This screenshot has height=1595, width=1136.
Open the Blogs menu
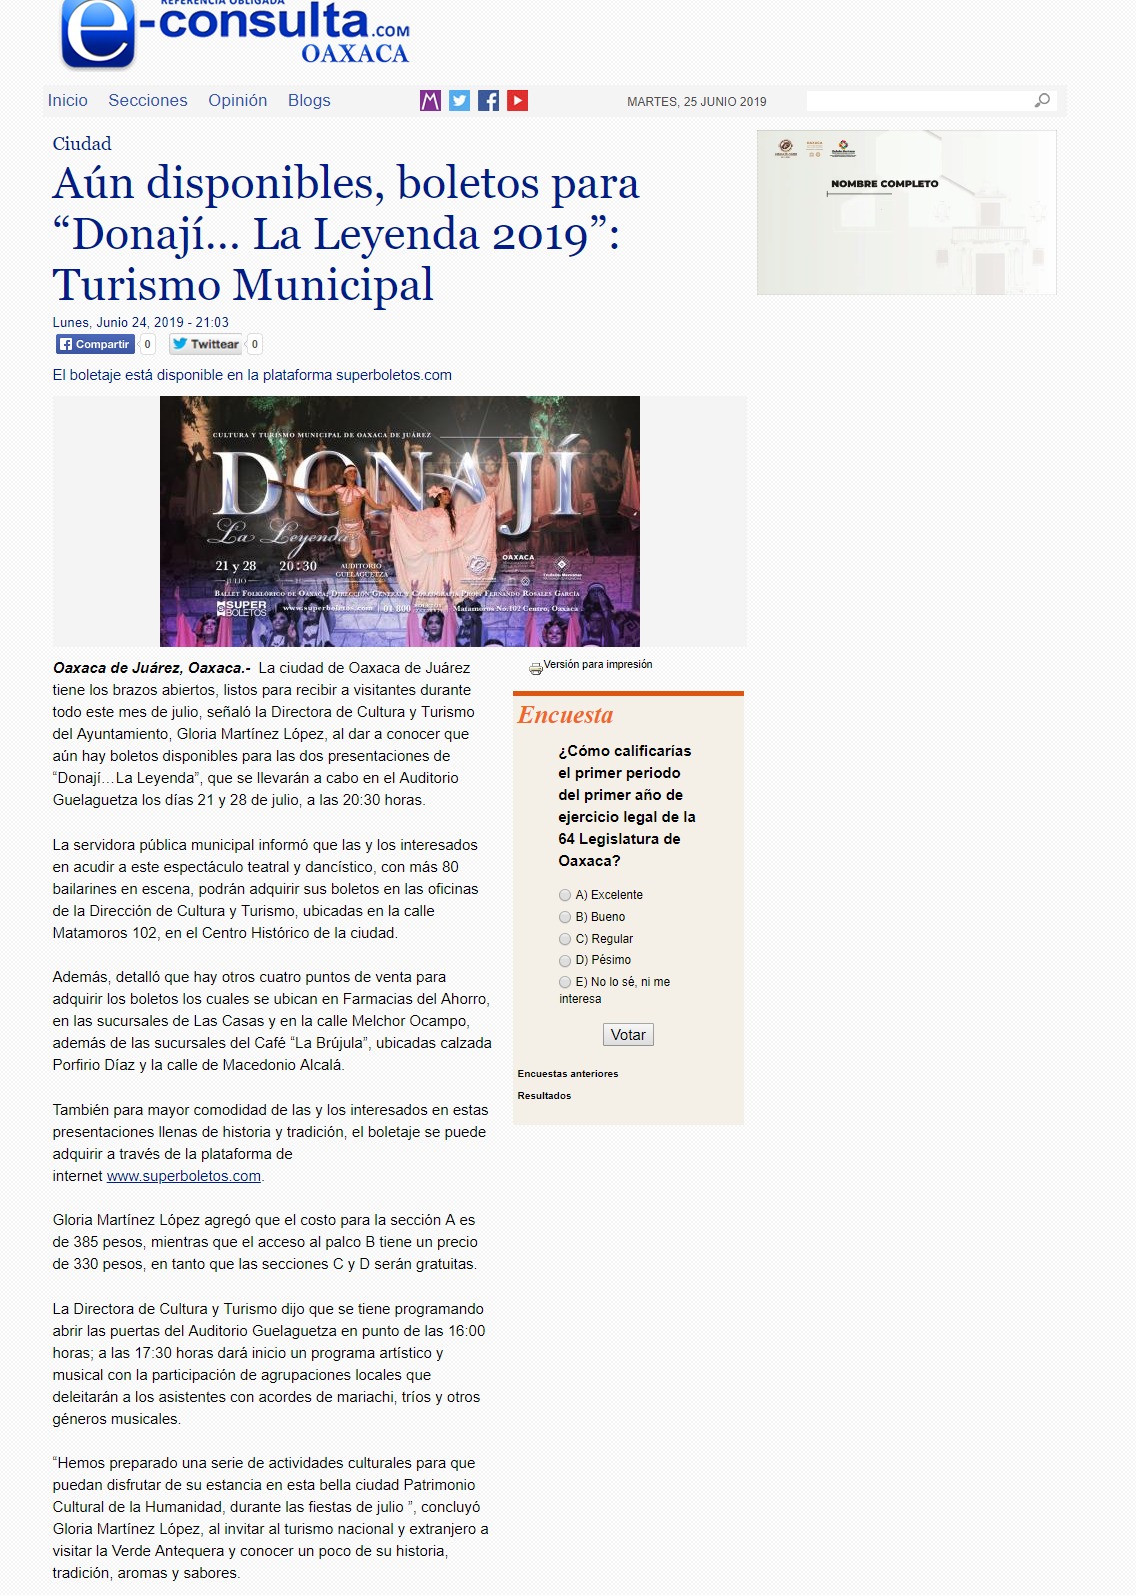pos(309,100)
